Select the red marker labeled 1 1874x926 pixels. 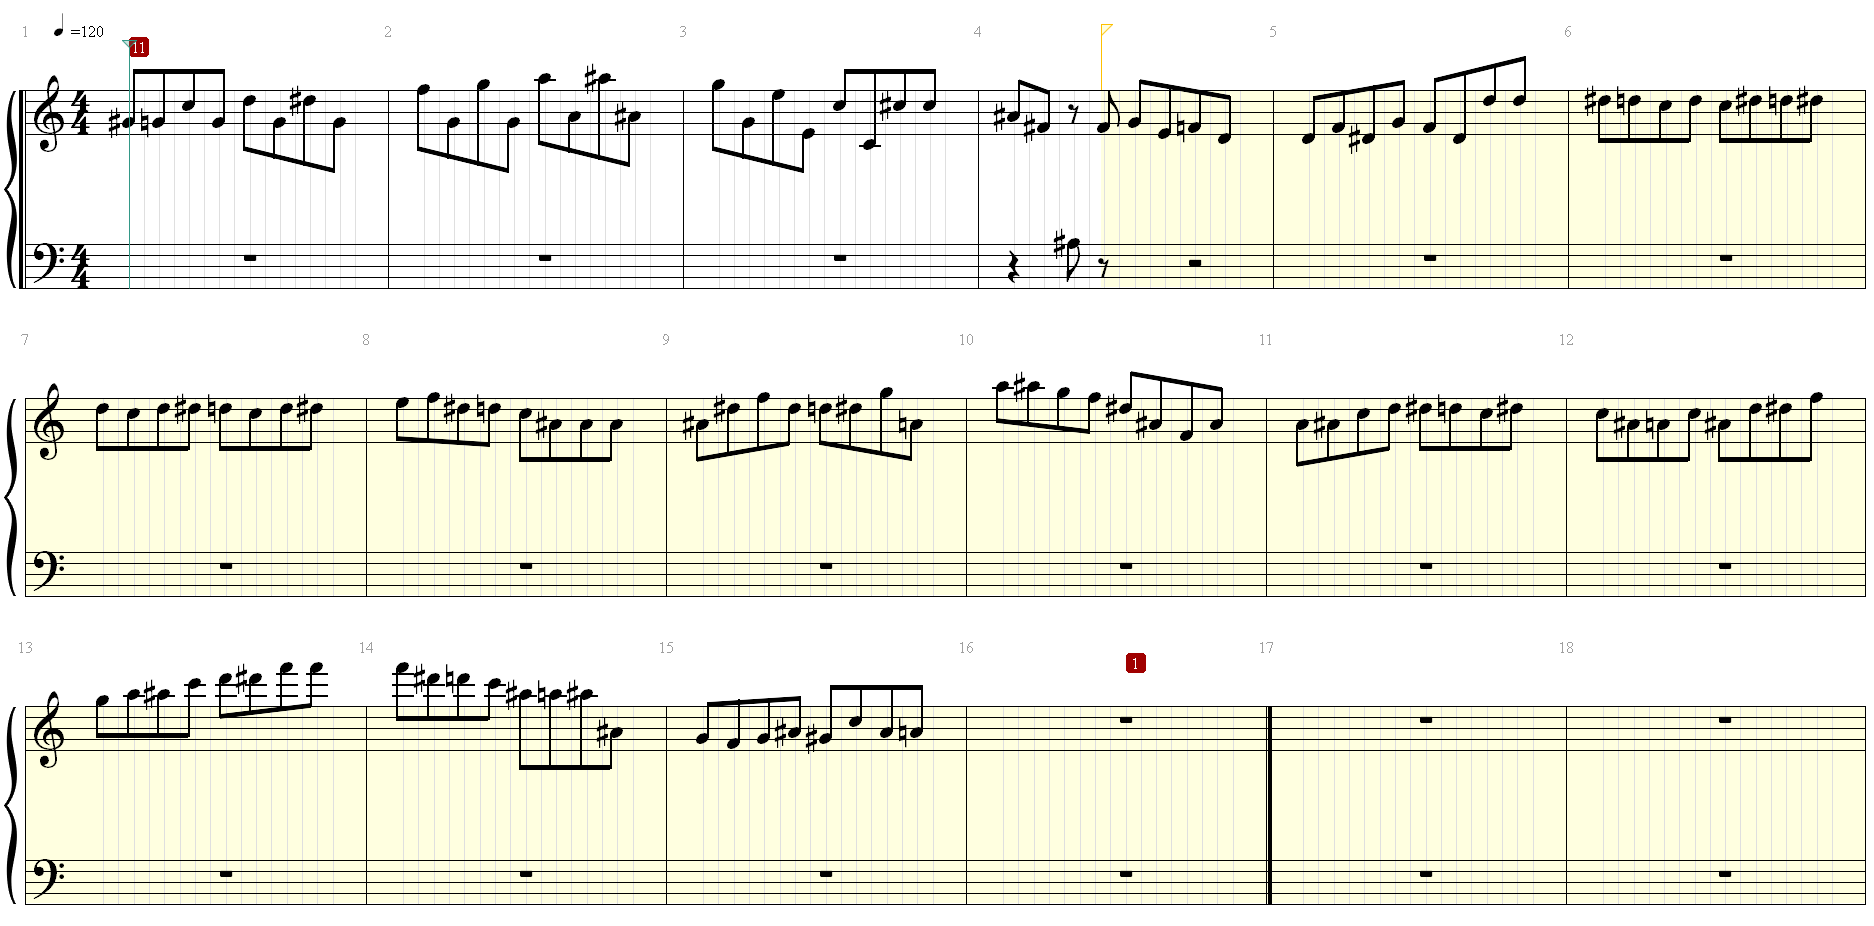tap(1135, 663)
